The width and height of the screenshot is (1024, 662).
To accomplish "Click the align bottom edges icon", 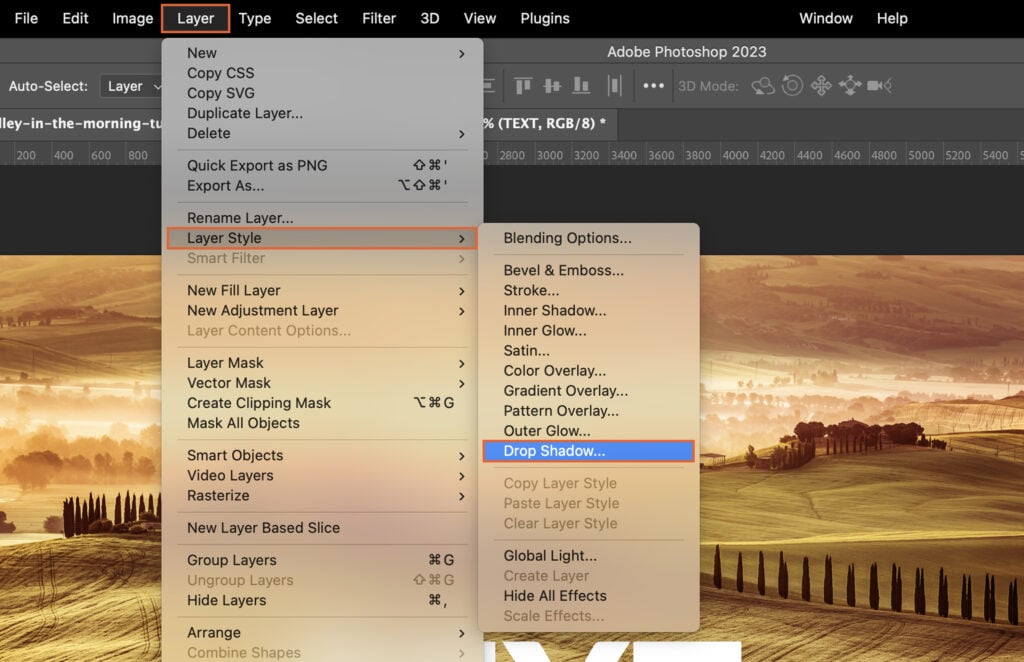I will coord(581,87).
